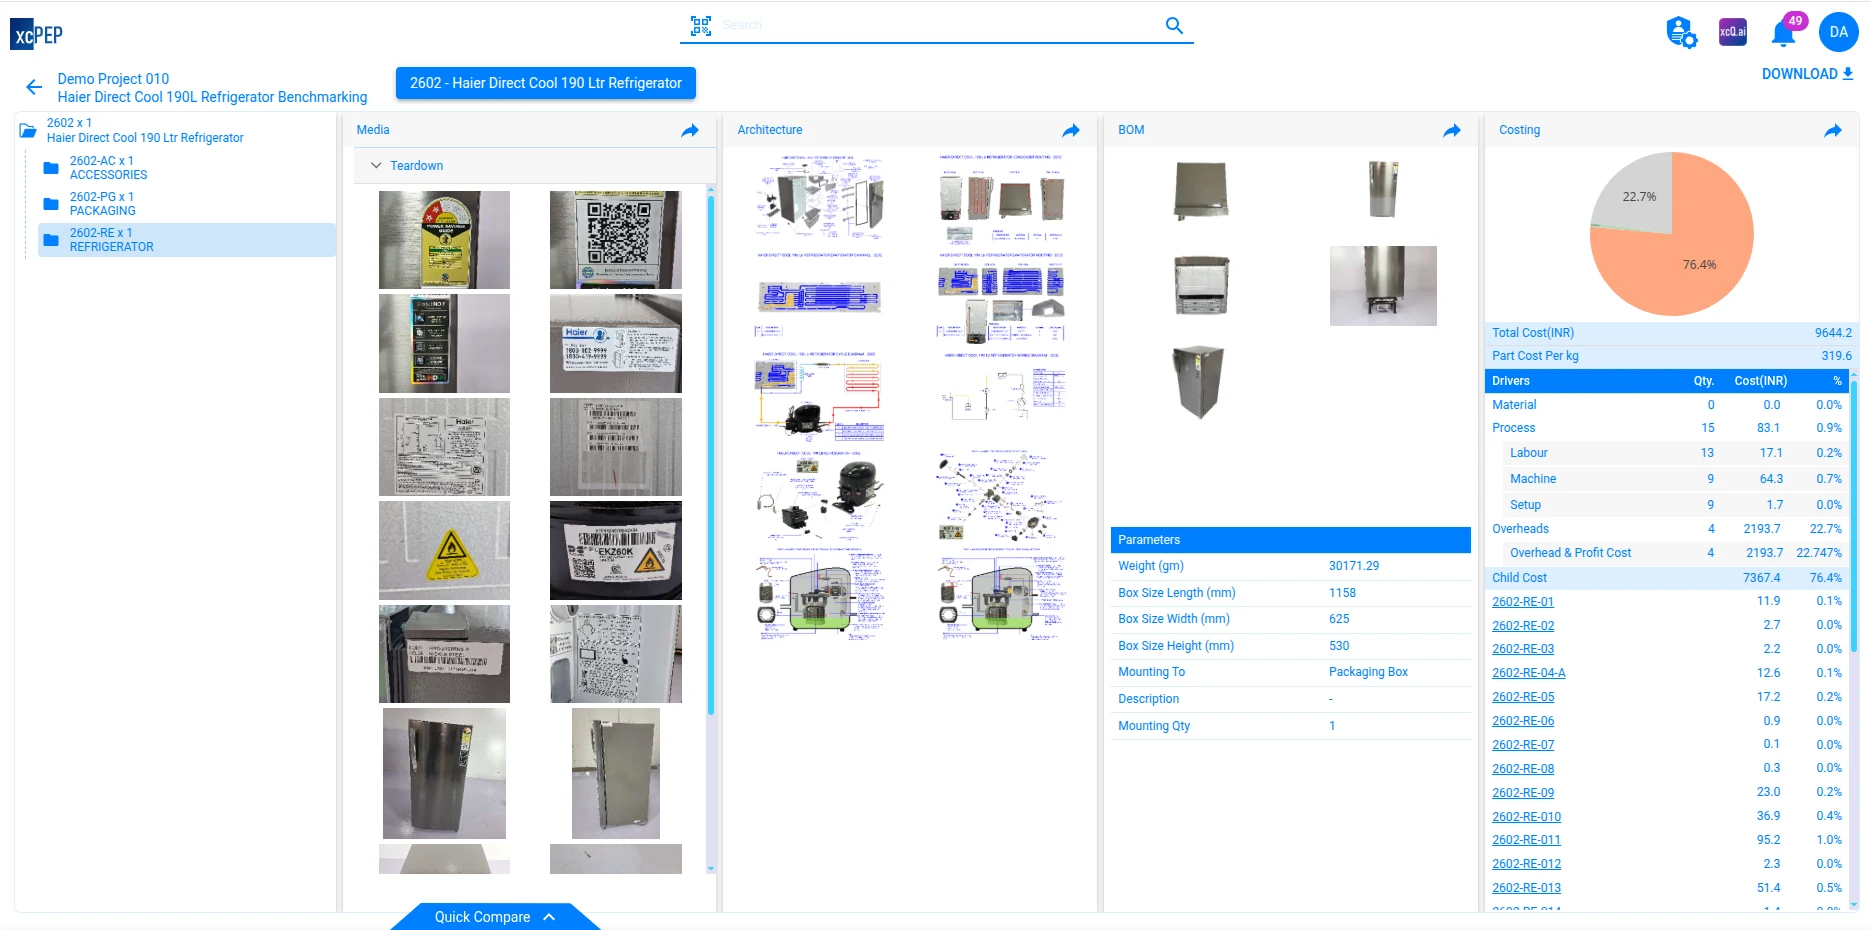This screenshot has width=1871, height=930.
Task: Open the notifications bell icon
Action: point(1782,33)
